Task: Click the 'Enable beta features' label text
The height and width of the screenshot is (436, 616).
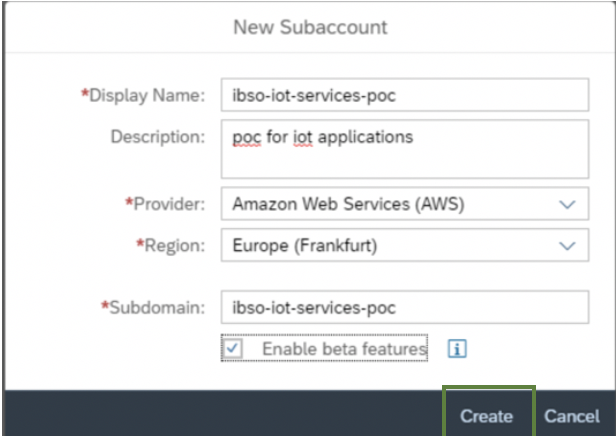Action: tap(345, 349)
